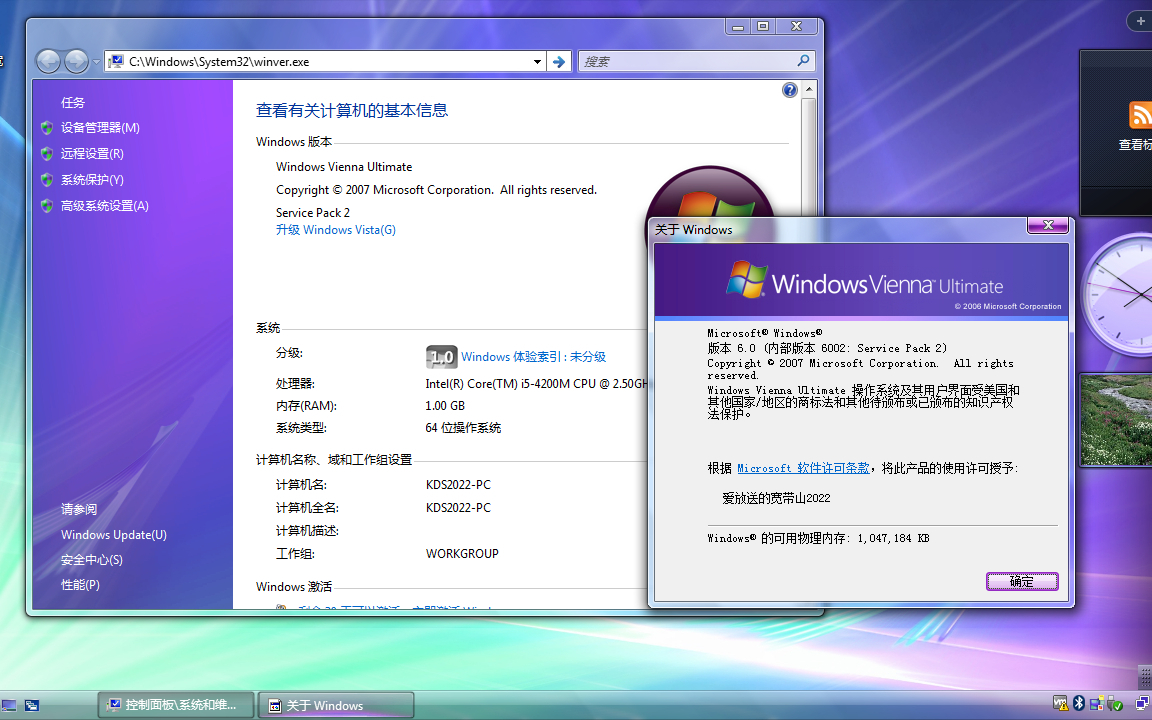Click the Windows flag logo in About dialog
Image resolution: width=1152 pixels, height=720 pixels.
point(746,279)
